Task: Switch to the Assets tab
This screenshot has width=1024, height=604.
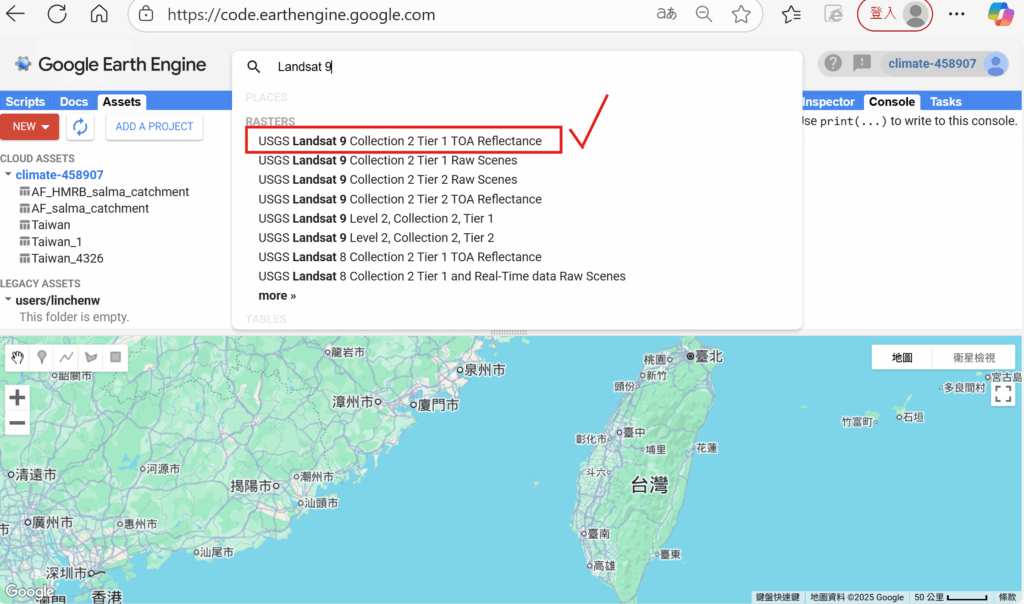Action: click(x=121, y=101)
